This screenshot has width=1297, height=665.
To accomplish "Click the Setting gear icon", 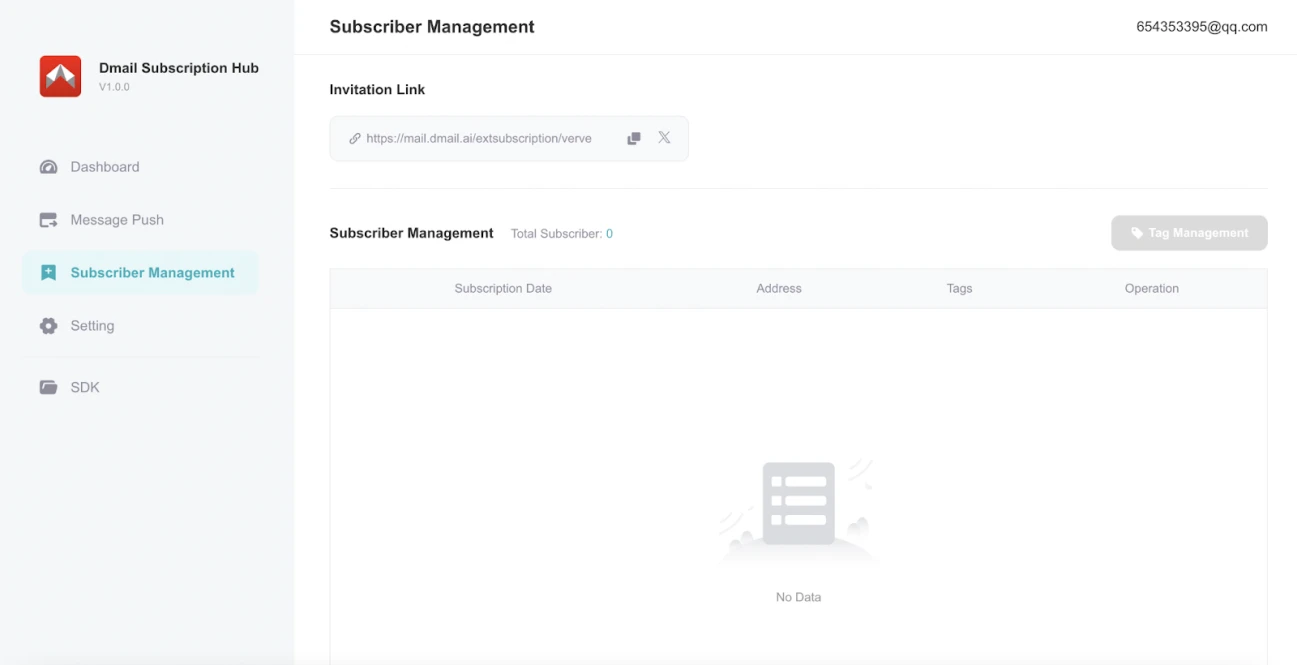I will (48, 326).
